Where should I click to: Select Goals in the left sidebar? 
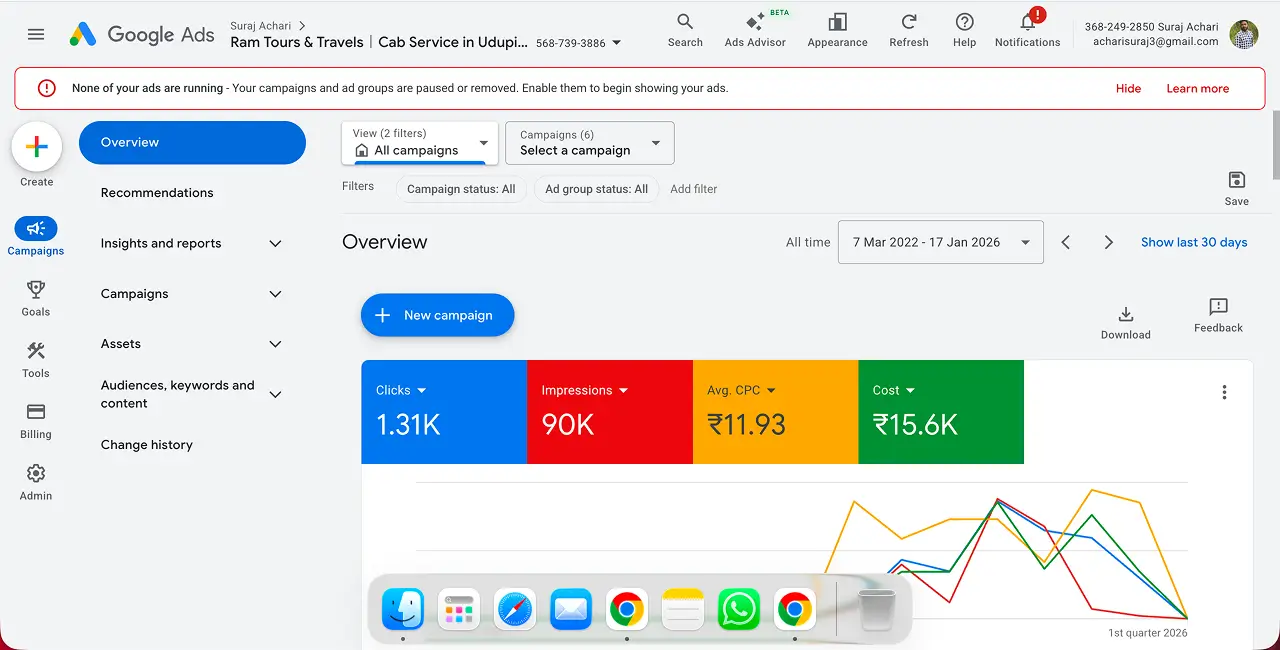coord(35,298)
